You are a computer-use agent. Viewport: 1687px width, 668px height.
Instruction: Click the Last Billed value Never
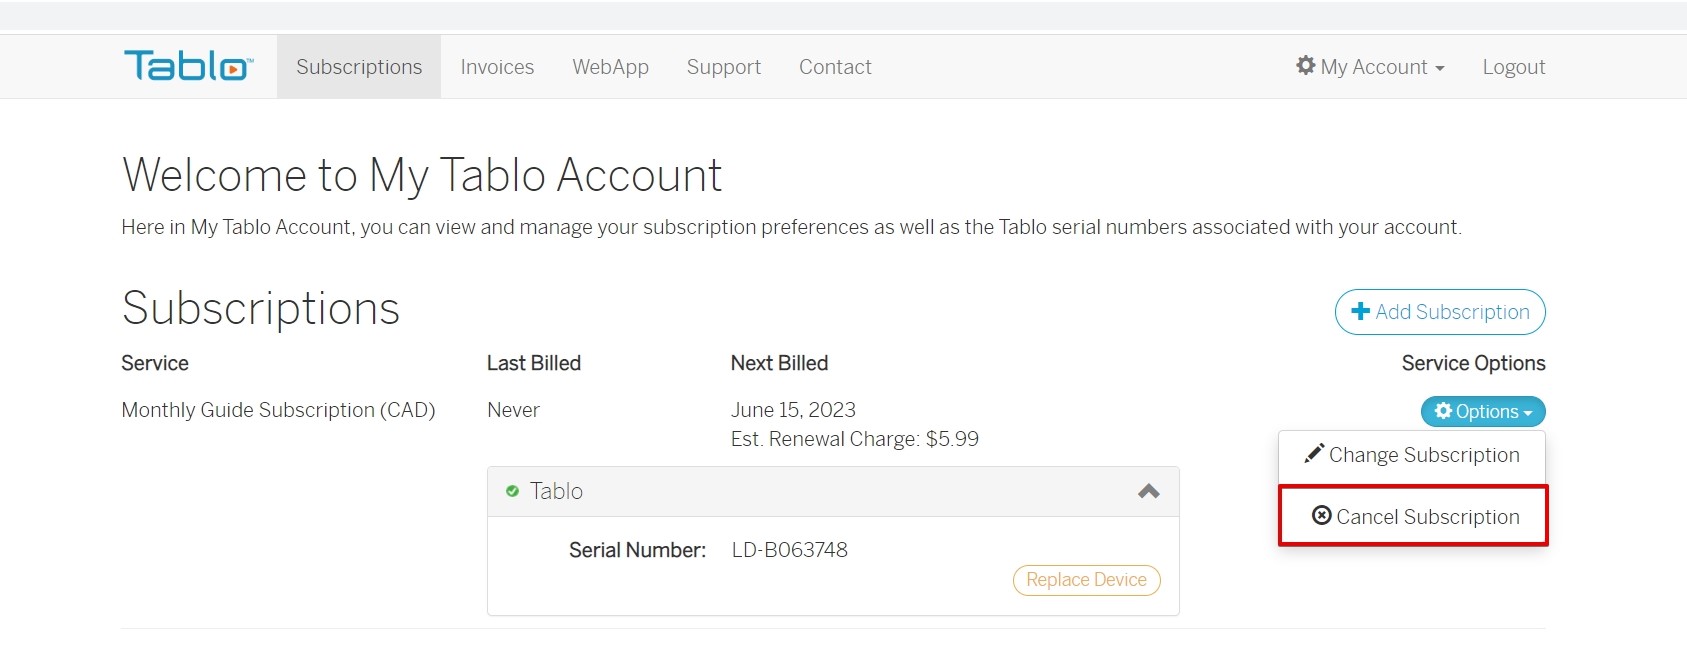click(x=513, y=410)
